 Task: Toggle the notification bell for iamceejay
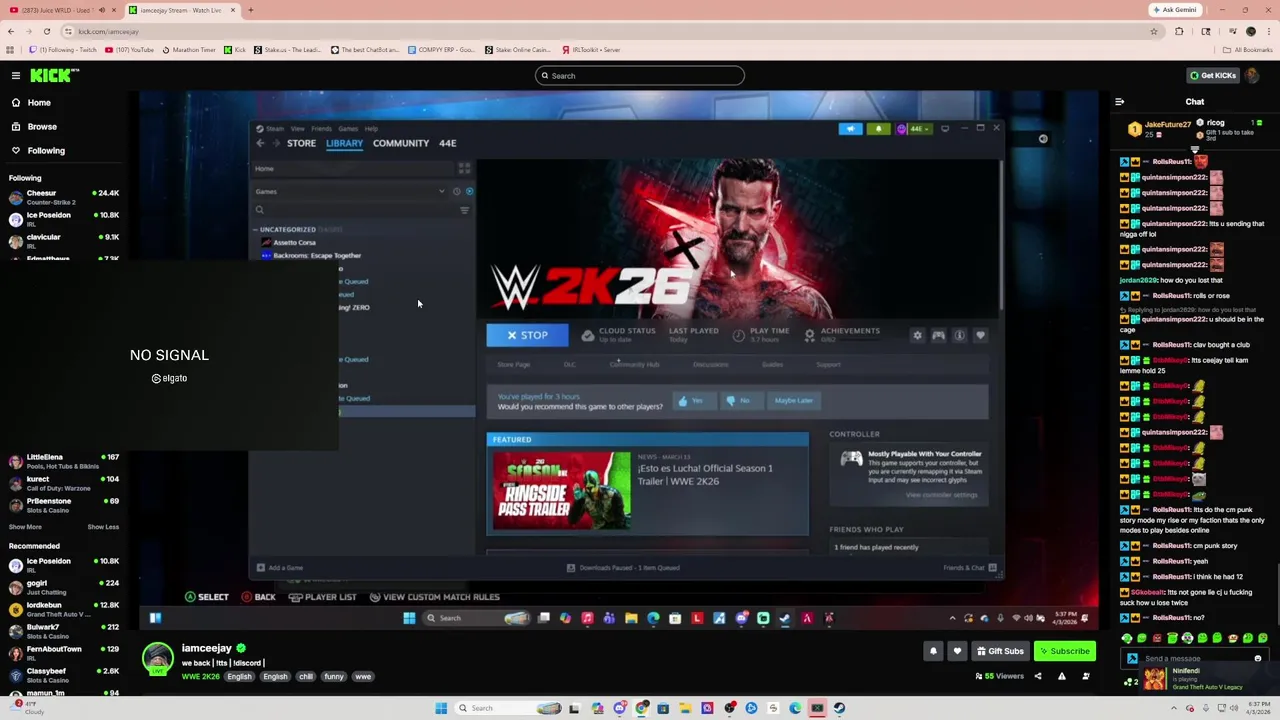[933, 651]
